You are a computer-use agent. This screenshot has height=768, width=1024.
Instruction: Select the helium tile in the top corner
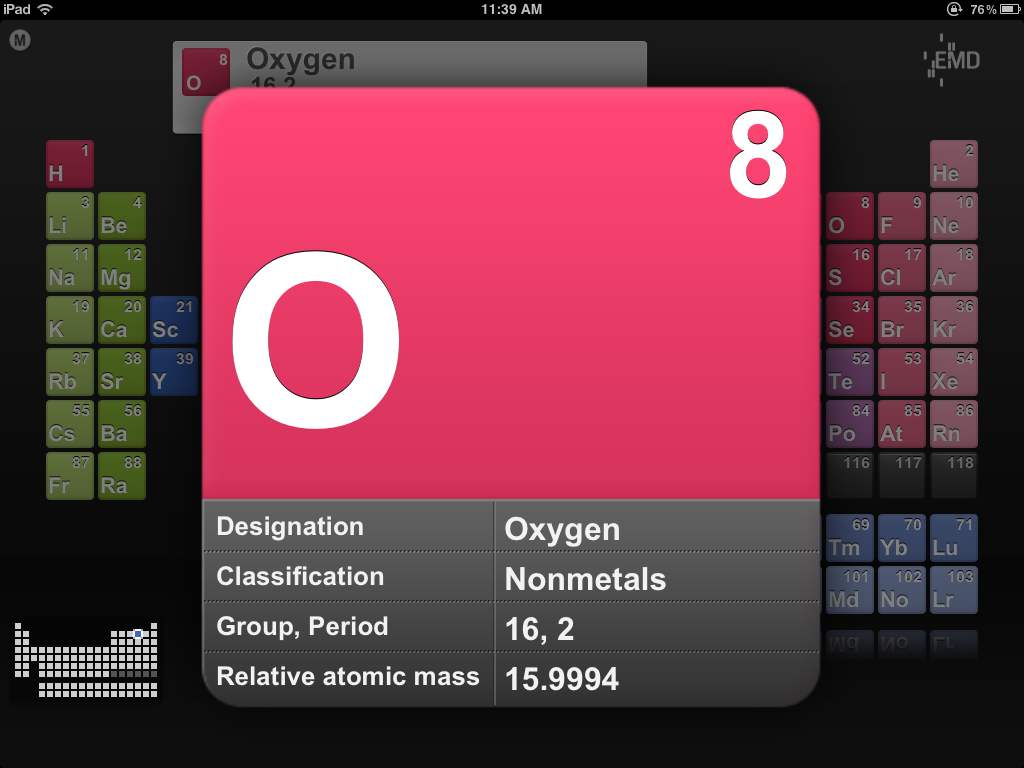pos(953,163)
